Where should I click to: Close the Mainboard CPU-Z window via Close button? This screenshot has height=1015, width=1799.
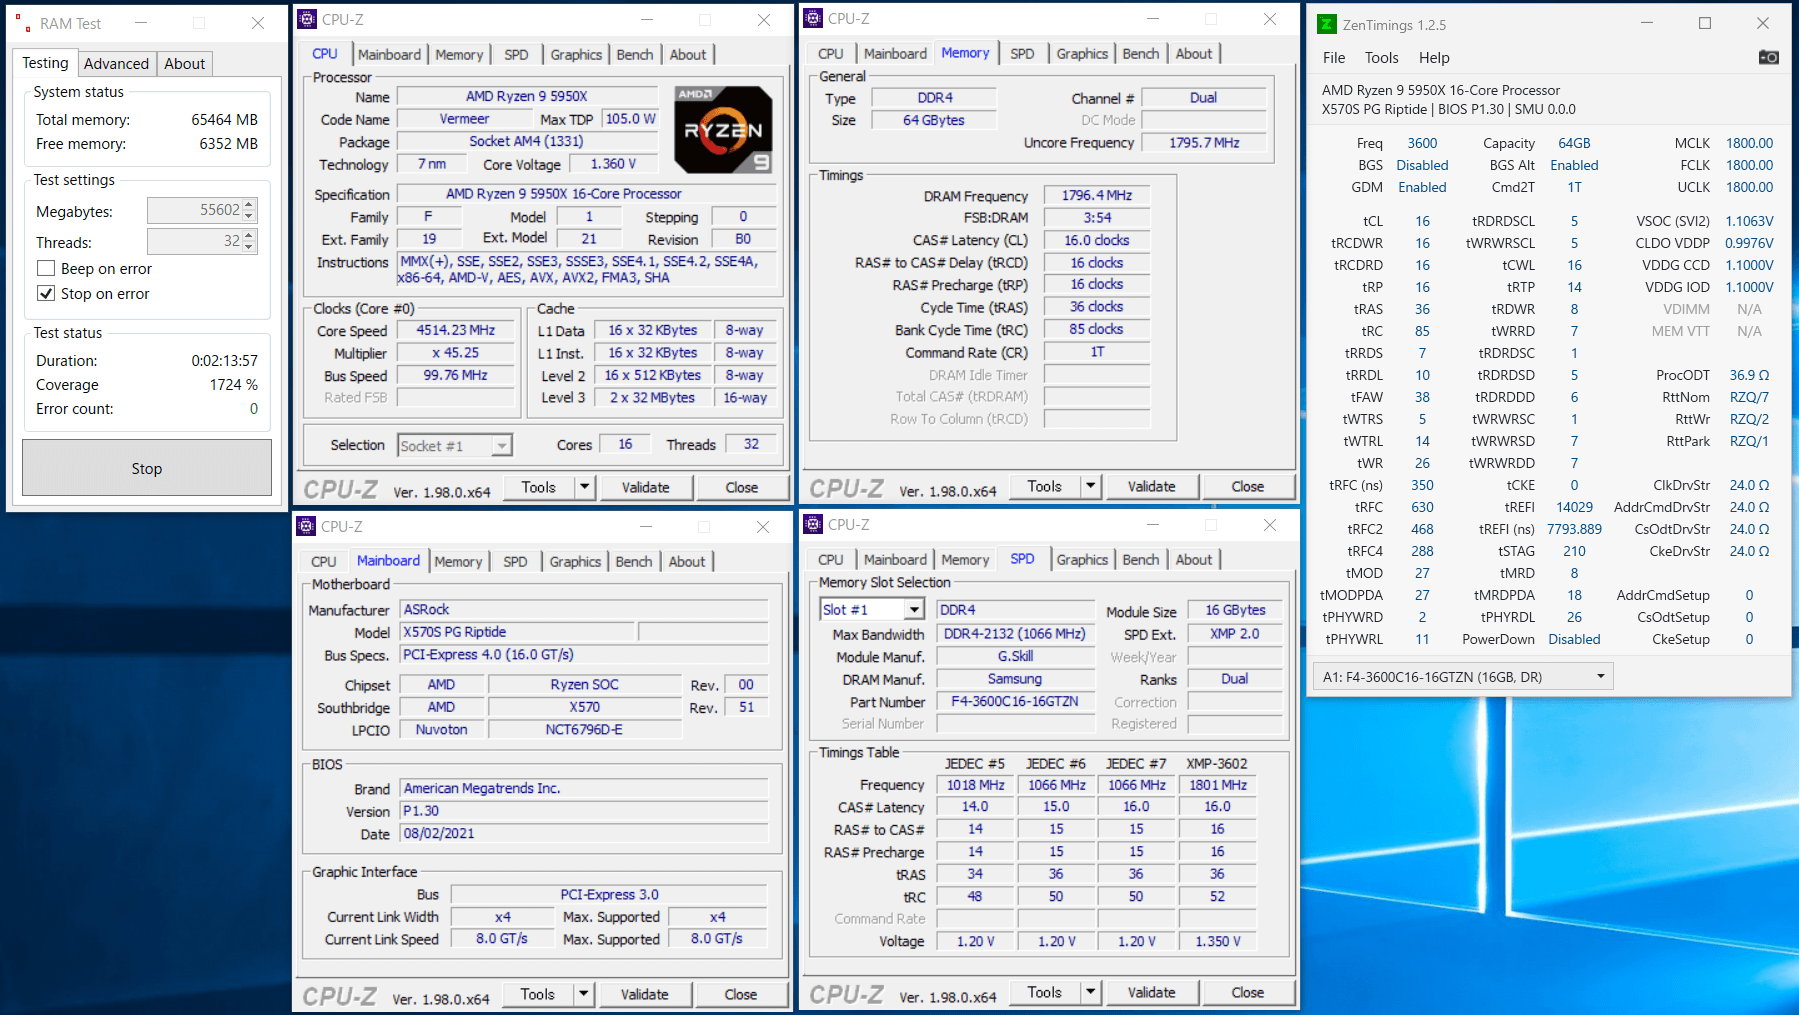pyautogui.click(x=740, y=994)
